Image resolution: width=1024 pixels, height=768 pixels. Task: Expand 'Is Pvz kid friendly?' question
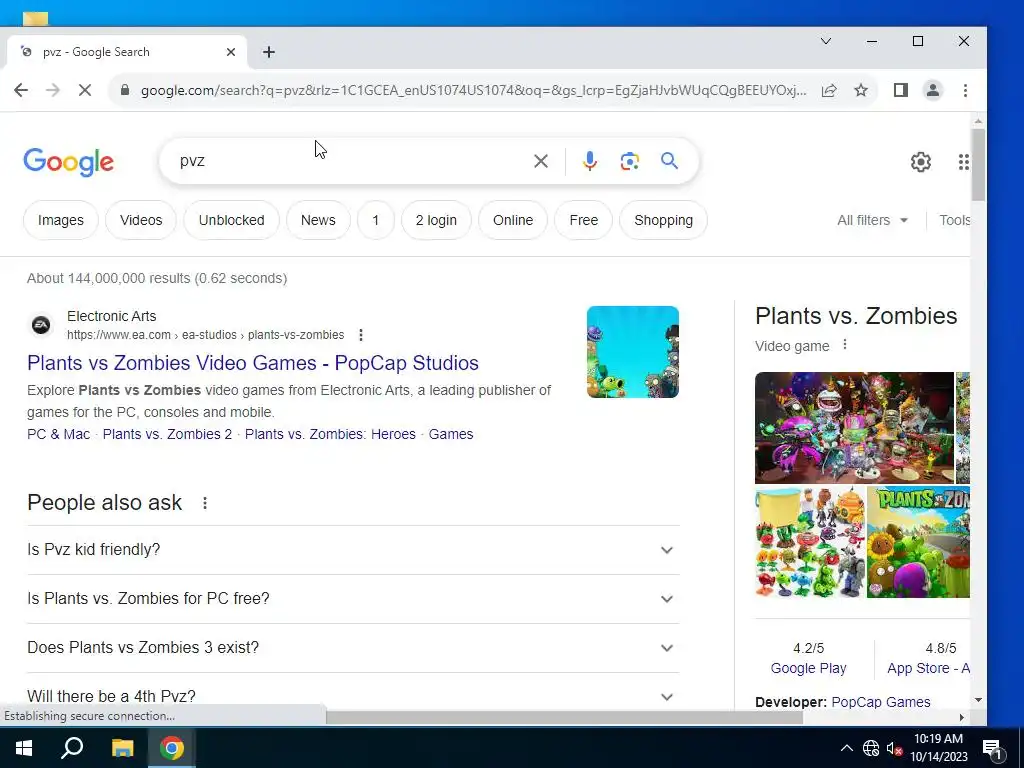coord(353,550)
